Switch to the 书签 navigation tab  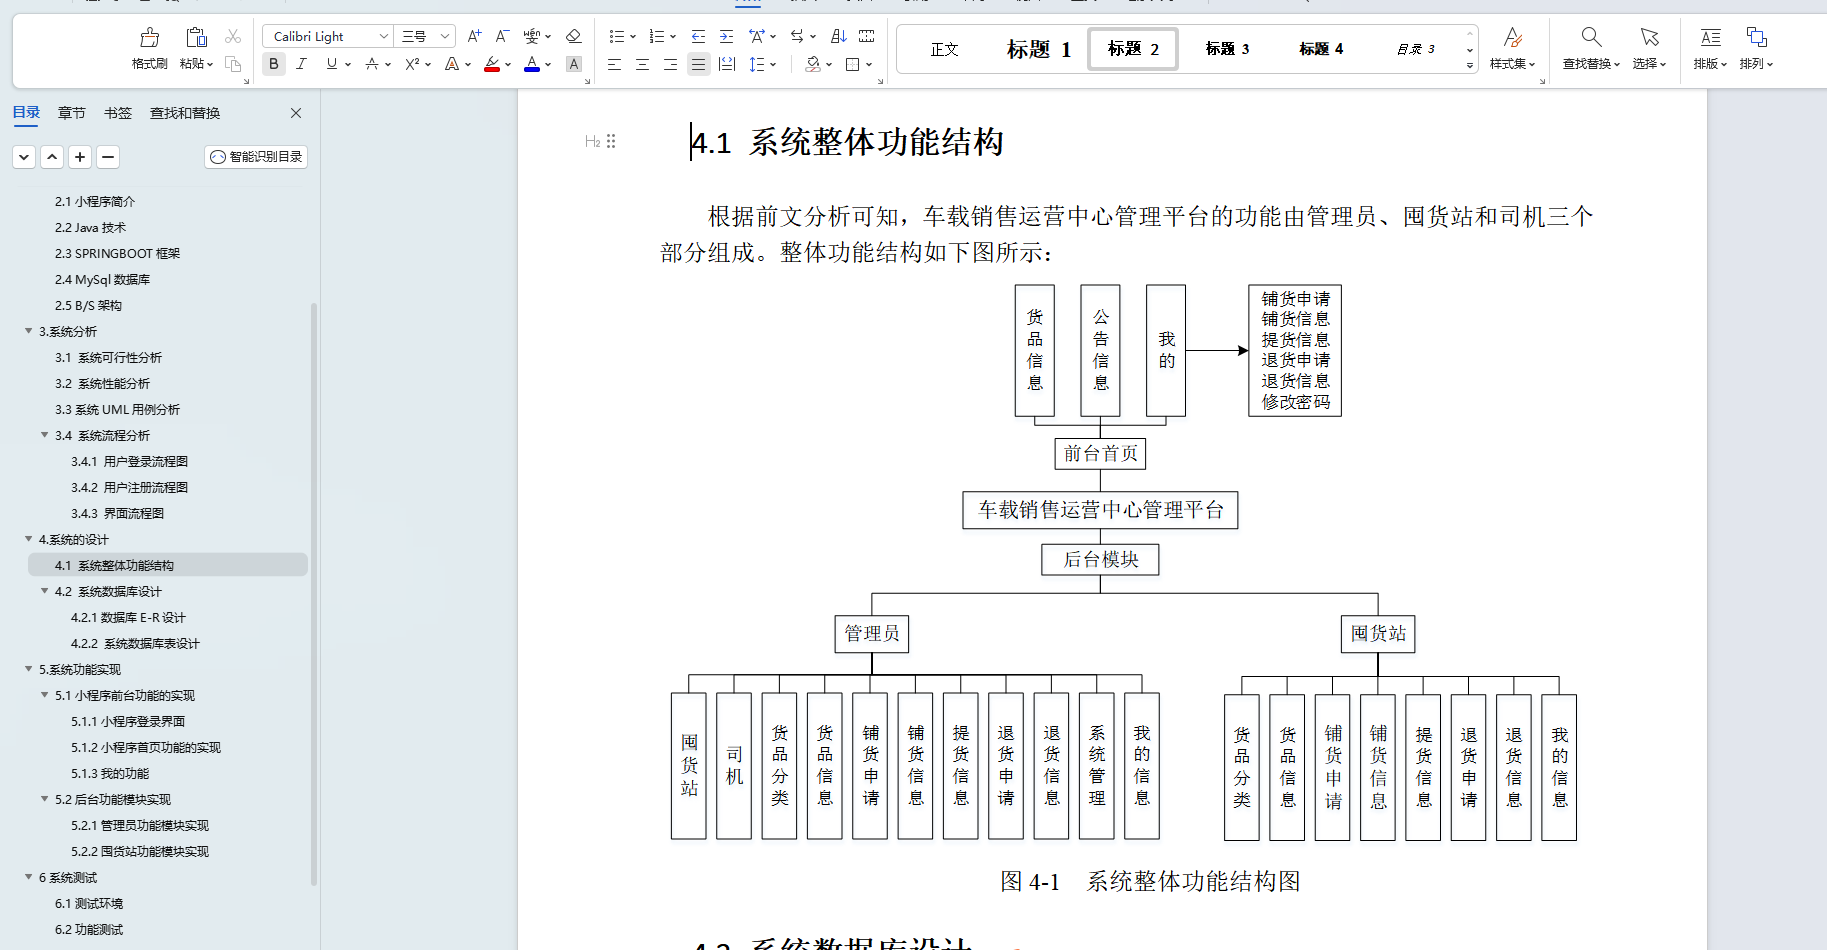tap(118, 113)
